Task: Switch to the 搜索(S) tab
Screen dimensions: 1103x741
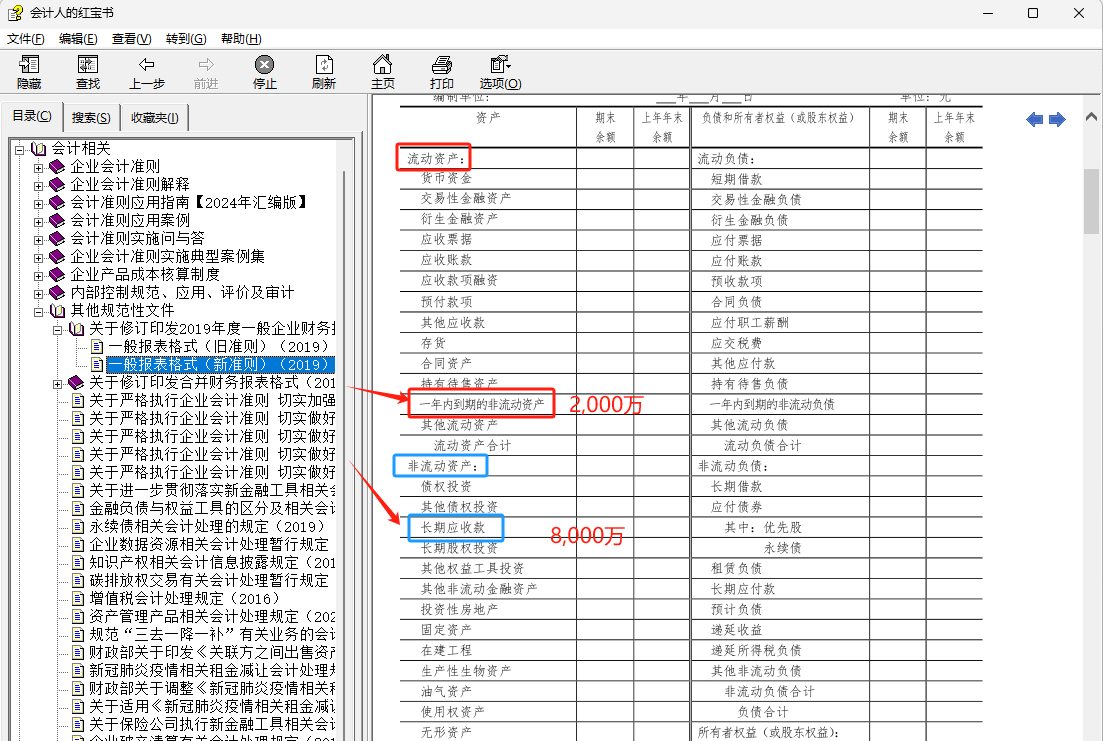Action: coord(91,118)
